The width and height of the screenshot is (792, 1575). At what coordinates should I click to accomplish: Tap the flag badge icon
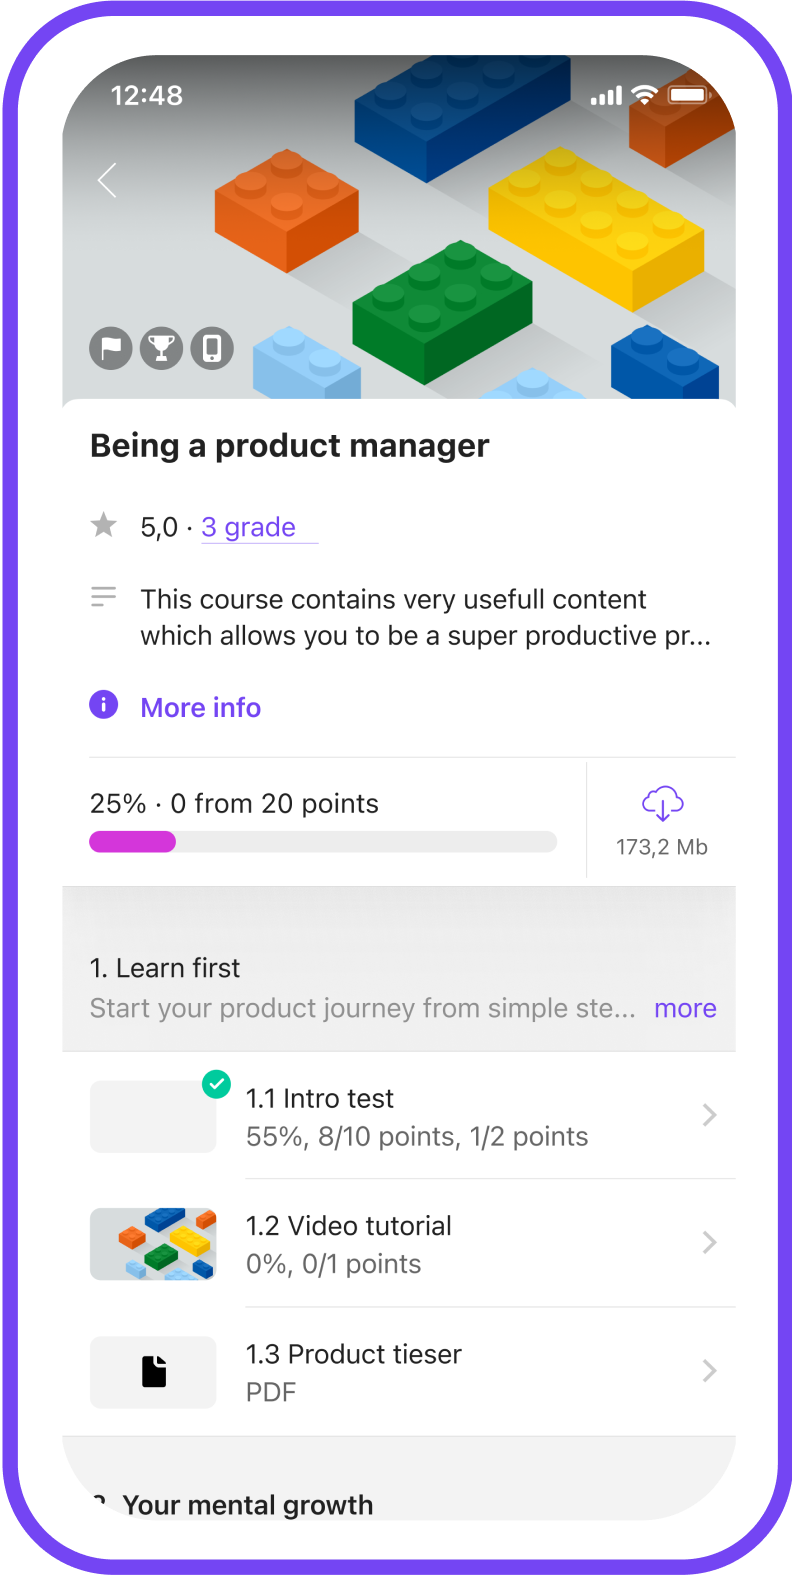[111, 349]
